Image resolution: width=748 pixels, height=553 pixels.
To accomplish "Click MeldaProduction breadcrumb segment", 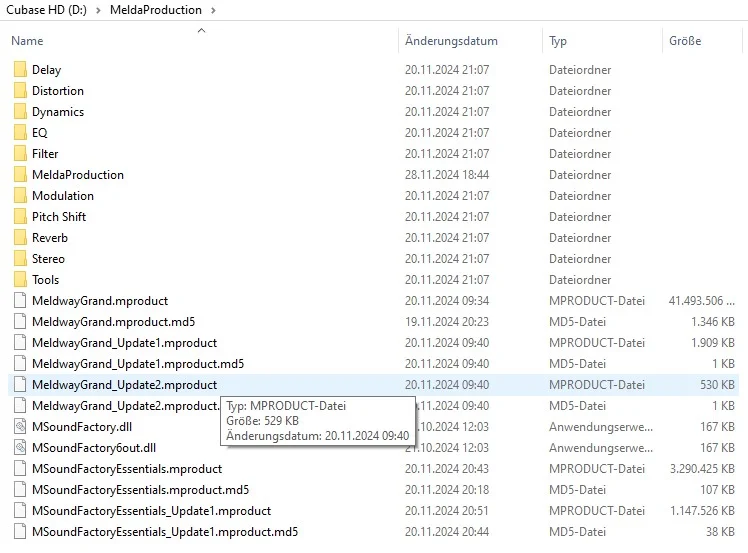I will (156, 10).
